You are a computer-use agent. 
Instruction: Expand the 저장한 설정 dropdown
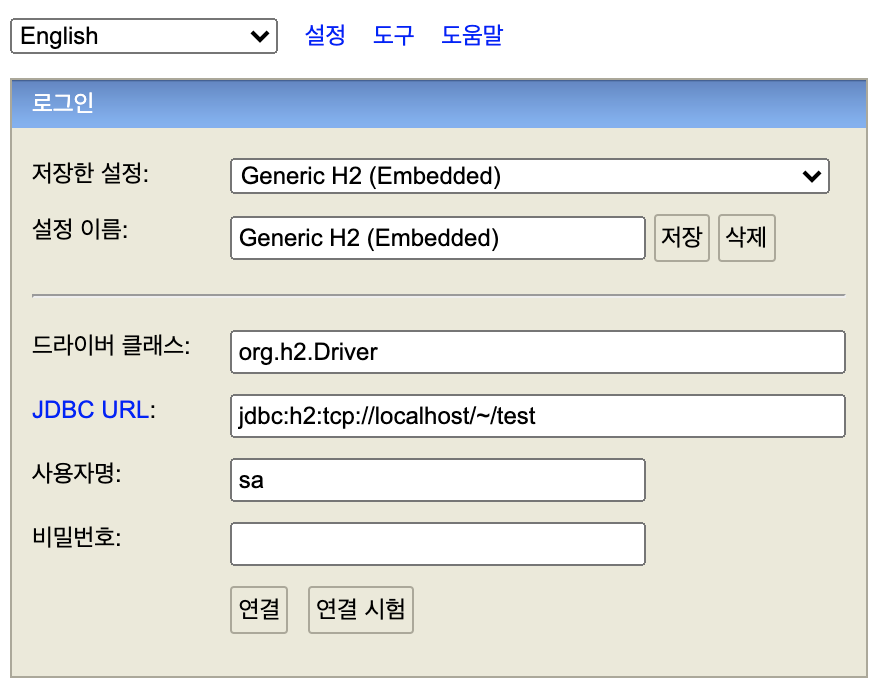coord(530,176)
